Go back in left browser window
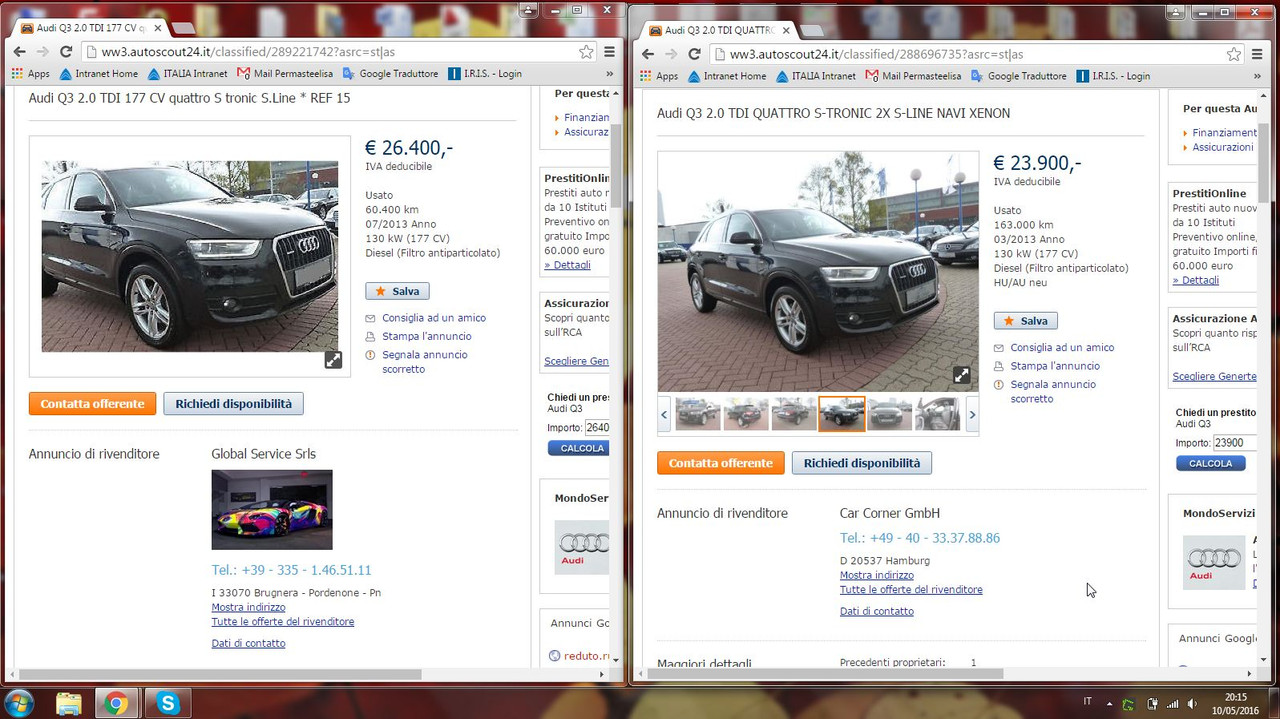This screenshot has width=1280, height=719. click(20, 52)
